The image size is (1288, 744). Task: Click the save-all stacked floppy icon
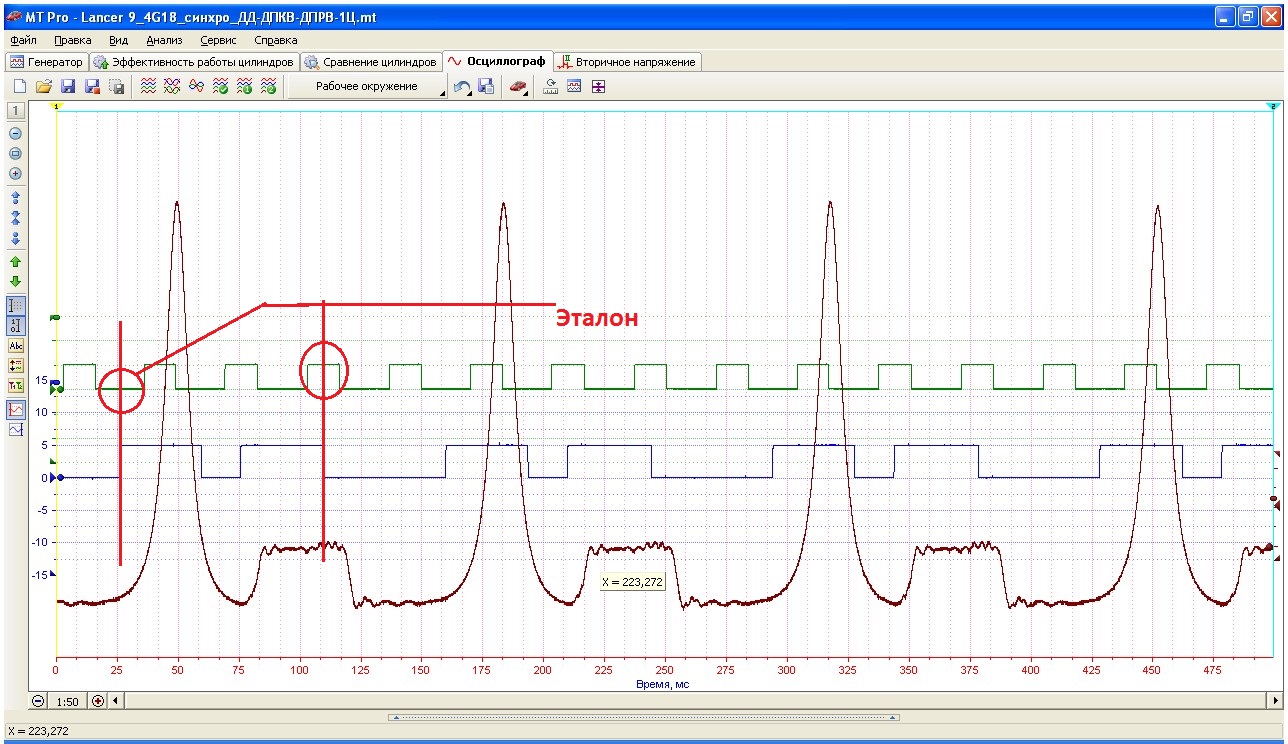[x=117, y=87]
